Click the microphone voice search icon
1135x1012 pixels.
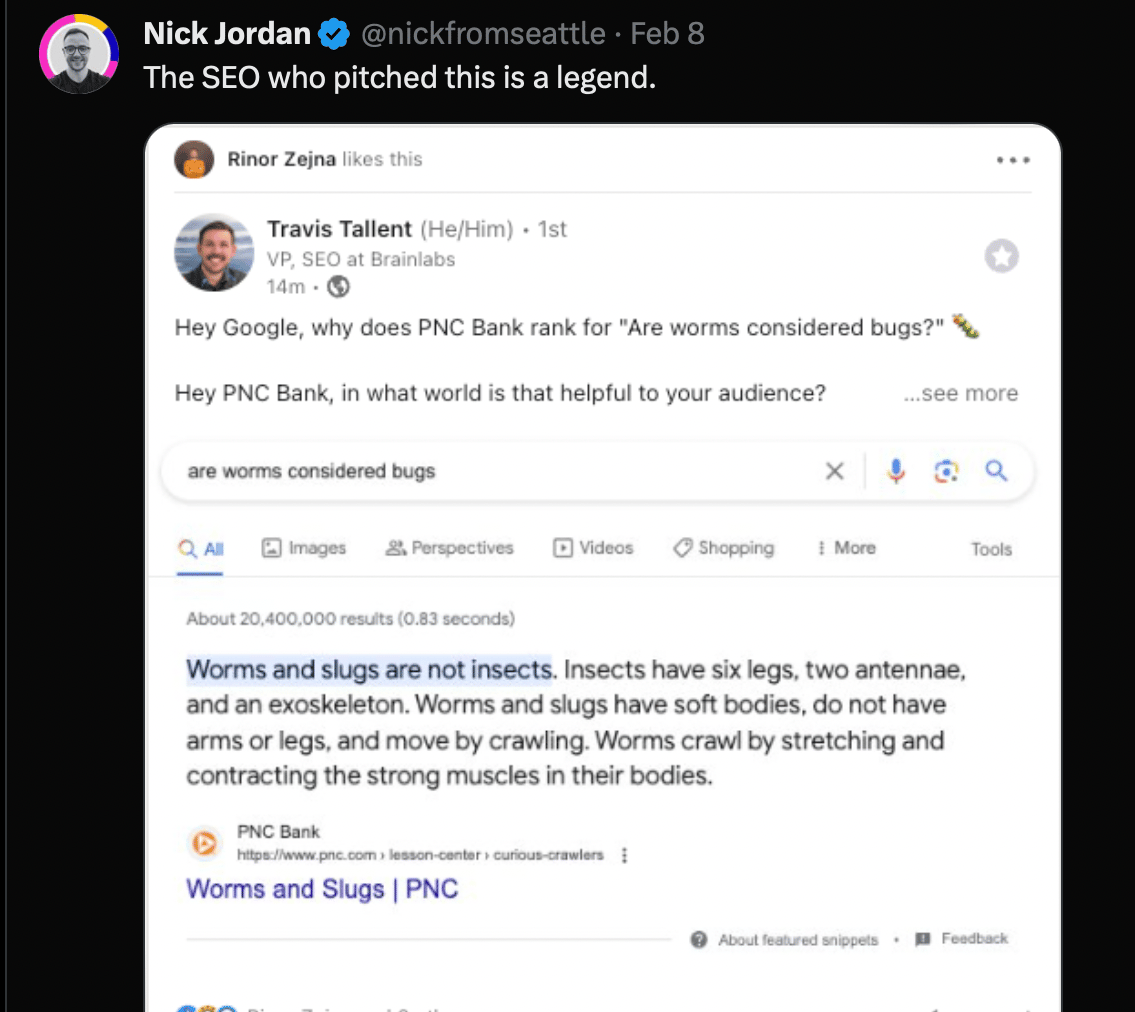coord(896,471)
